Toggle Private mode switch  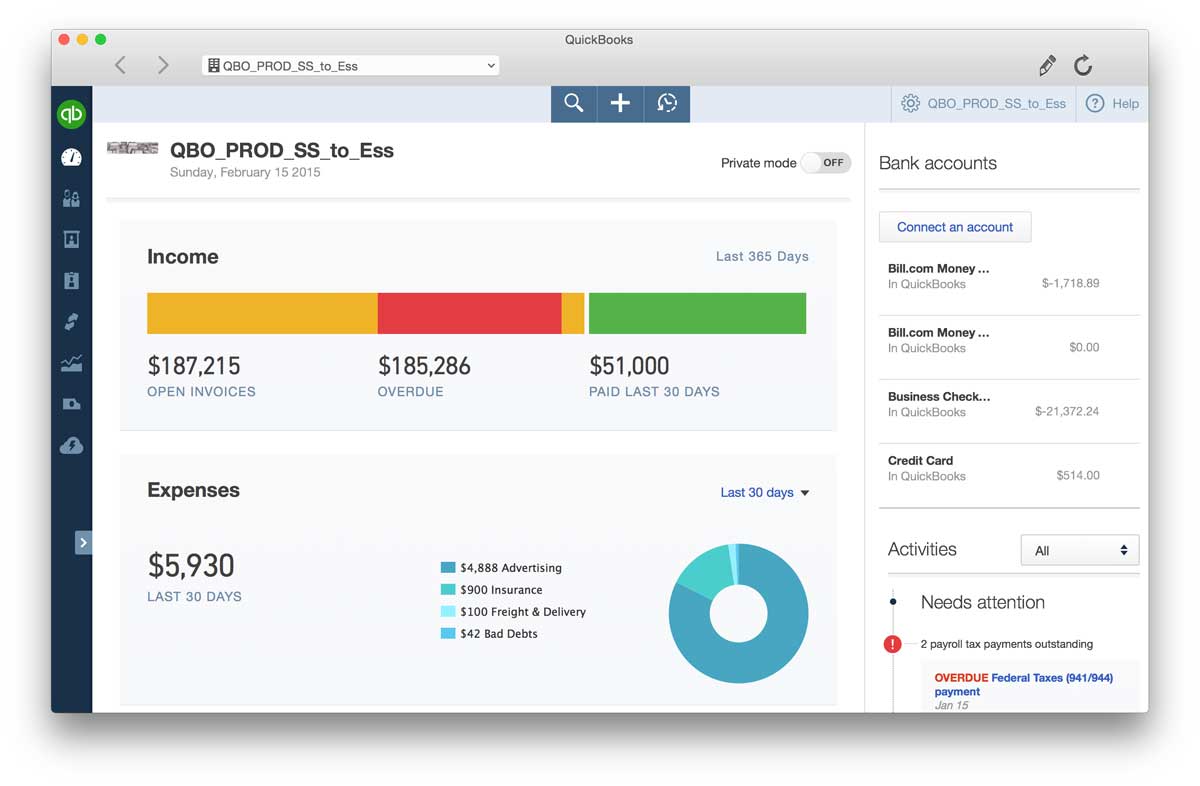coord(826,162)
